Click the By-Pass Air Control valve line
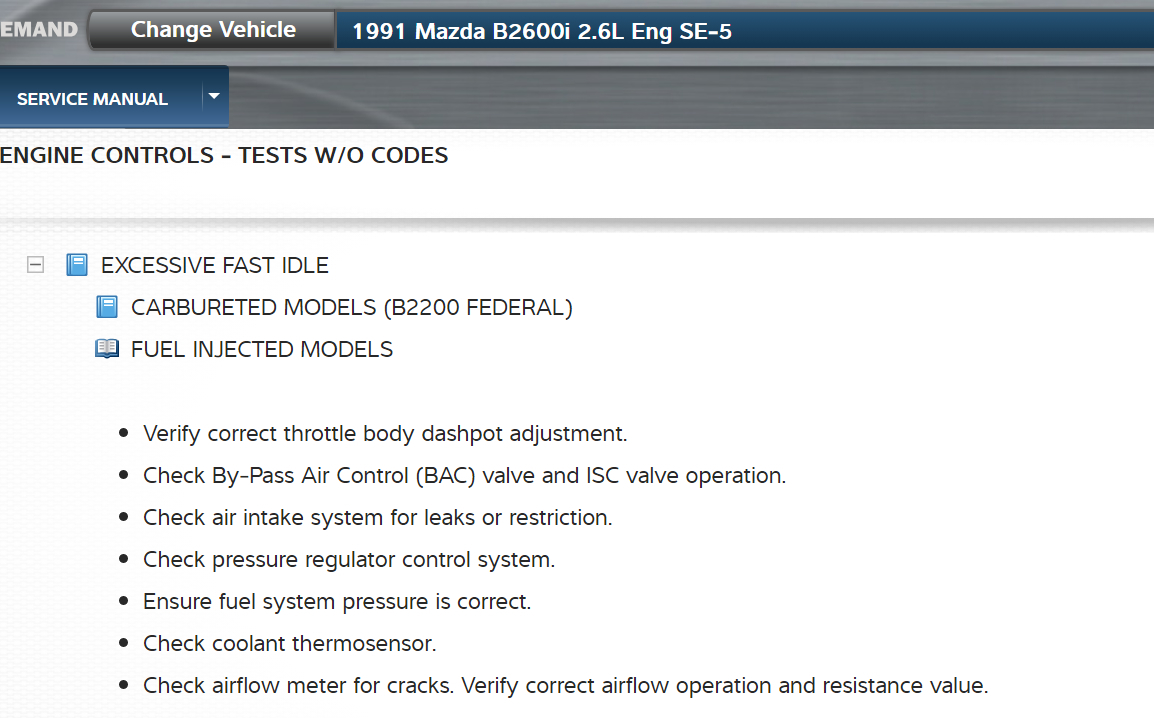 point(464,476)
